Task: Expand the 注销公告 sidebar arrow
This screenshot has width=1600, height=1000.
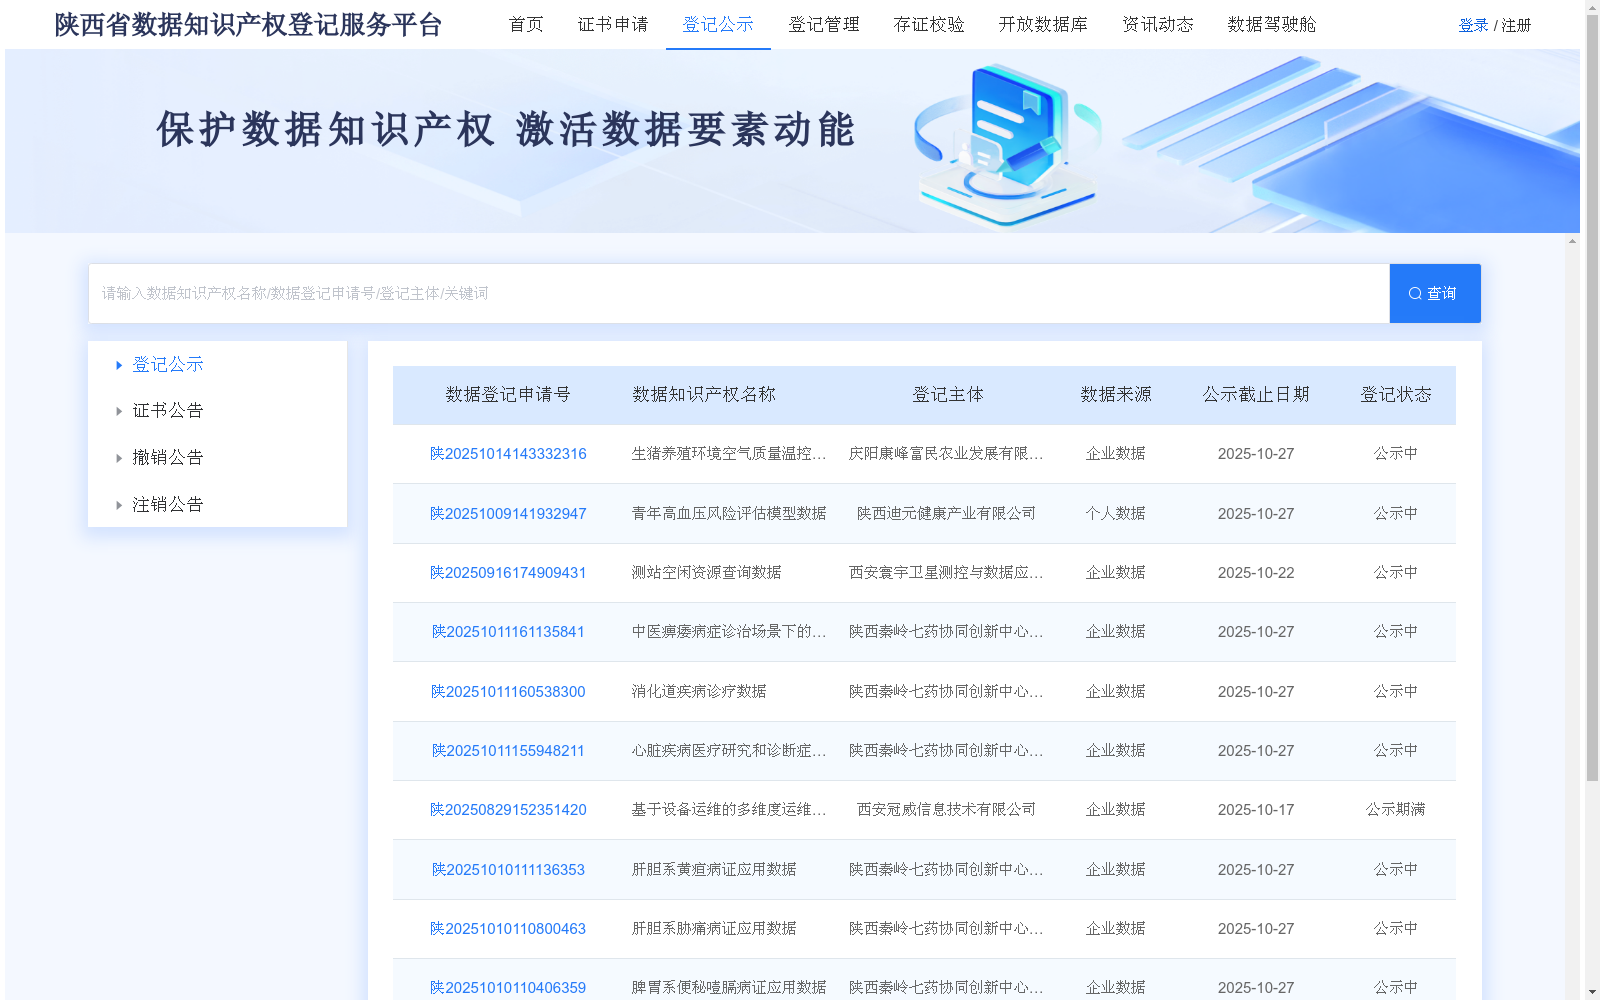Action: pyautogui.click(x=119, y=505)
